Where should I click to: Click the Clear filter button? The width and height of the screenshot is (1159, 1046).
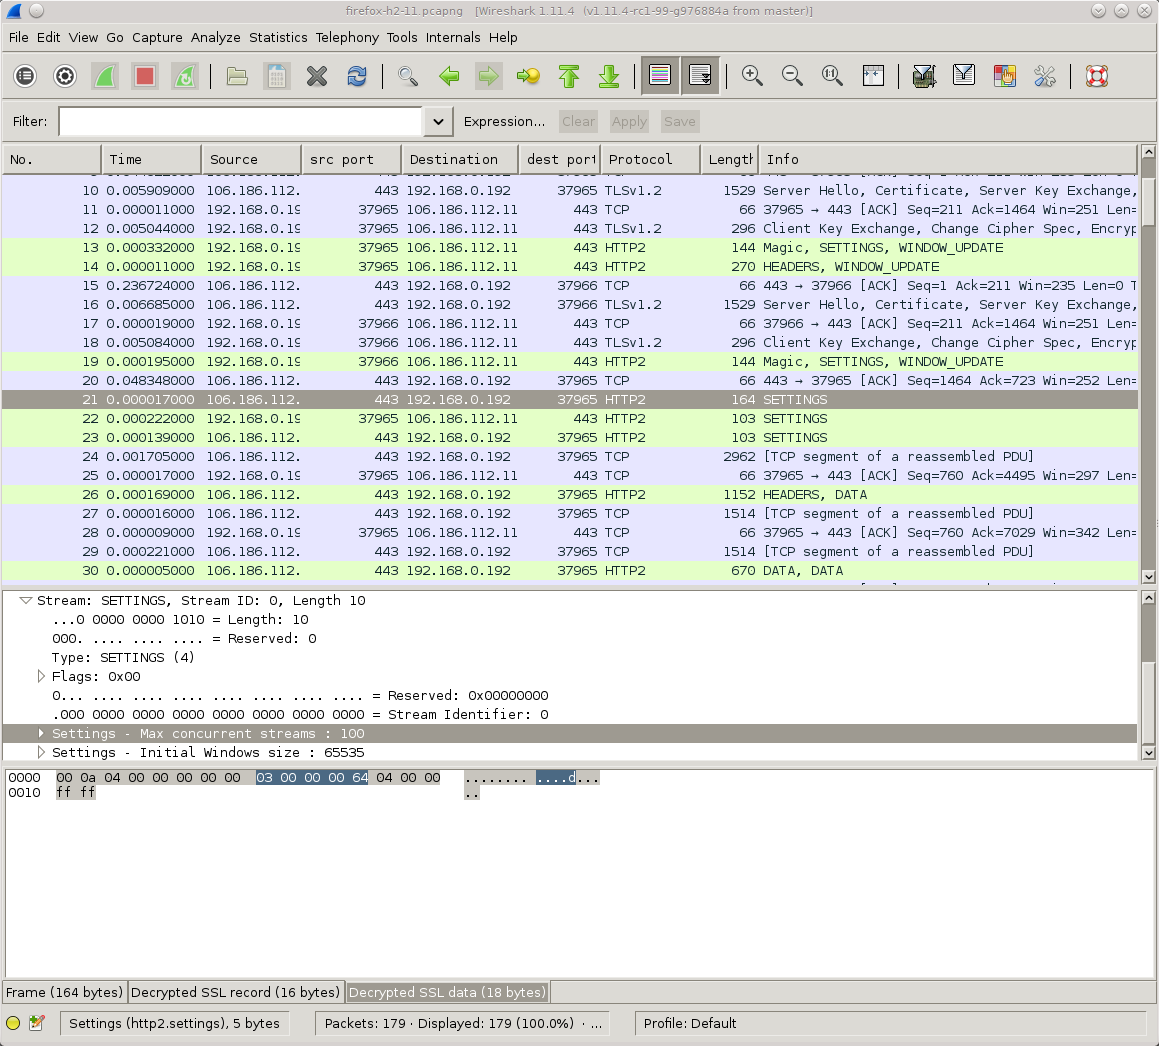578,121
